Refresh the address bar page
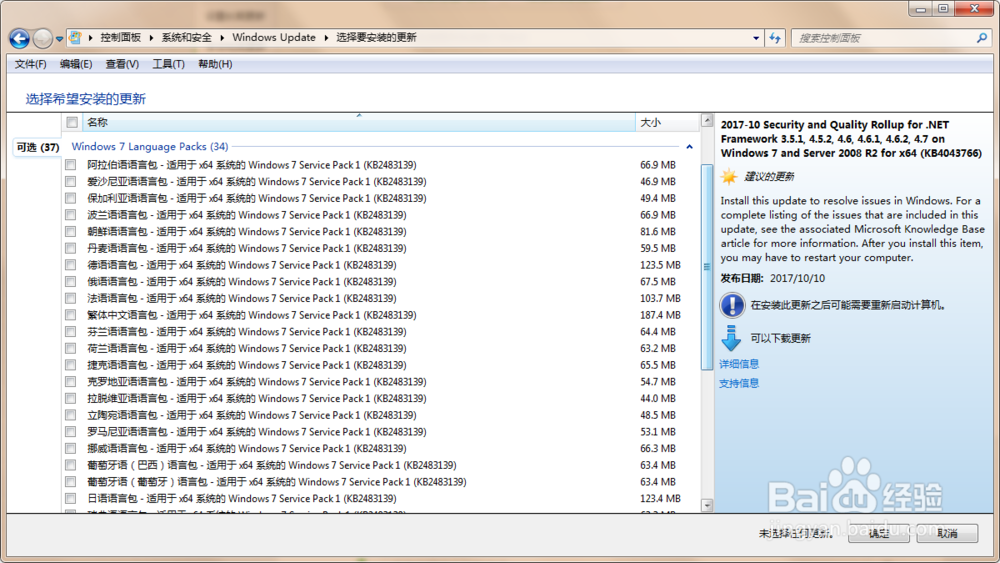 775,38
